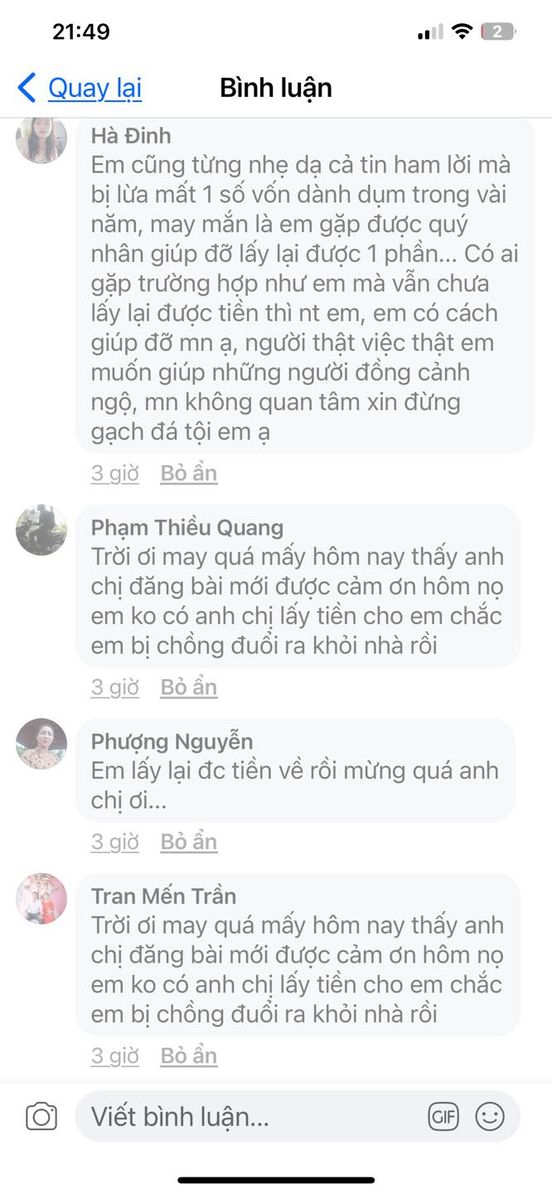Viewport: 552px width, 1194px height.
Task: Open the GIF picker icon
Action: [x=444, y=1117]
